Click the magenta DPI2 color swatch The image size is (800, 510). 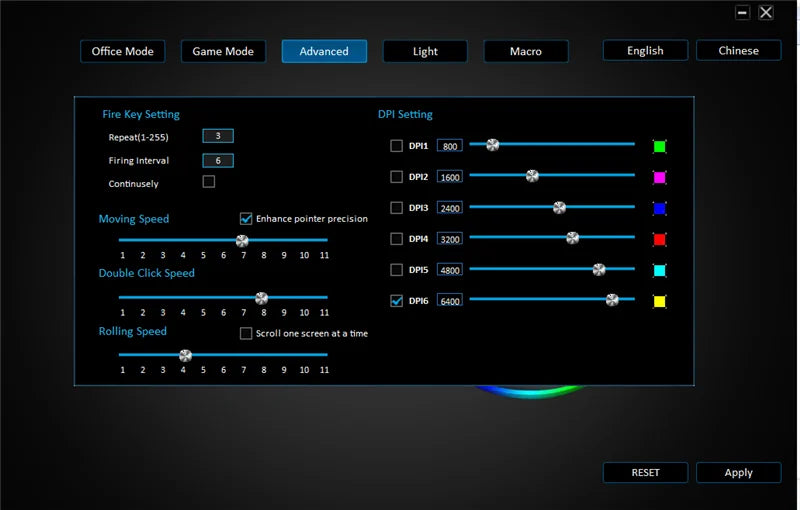659,177
